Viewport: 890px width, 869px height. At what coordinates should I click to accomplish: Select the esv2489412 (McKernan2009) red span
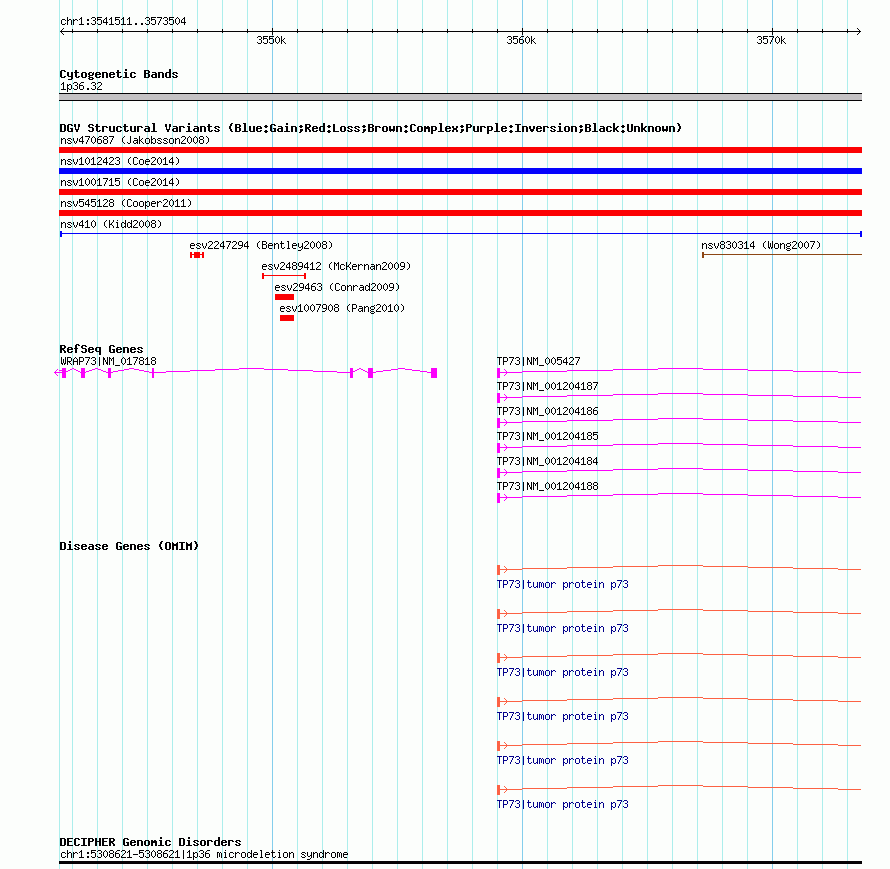(284, 276)
